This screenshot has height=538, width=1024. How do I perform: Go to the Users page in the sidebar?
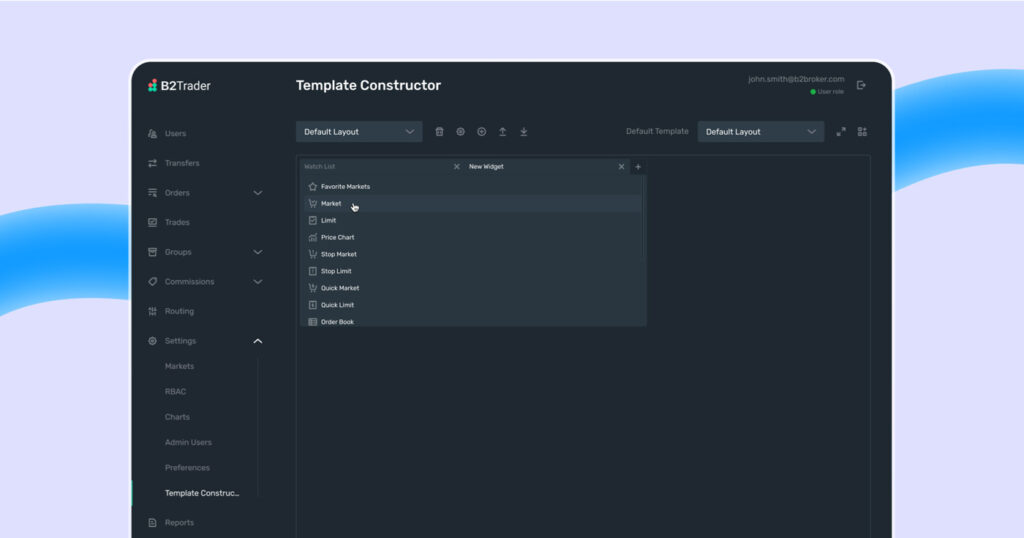[x=175, y=134]
